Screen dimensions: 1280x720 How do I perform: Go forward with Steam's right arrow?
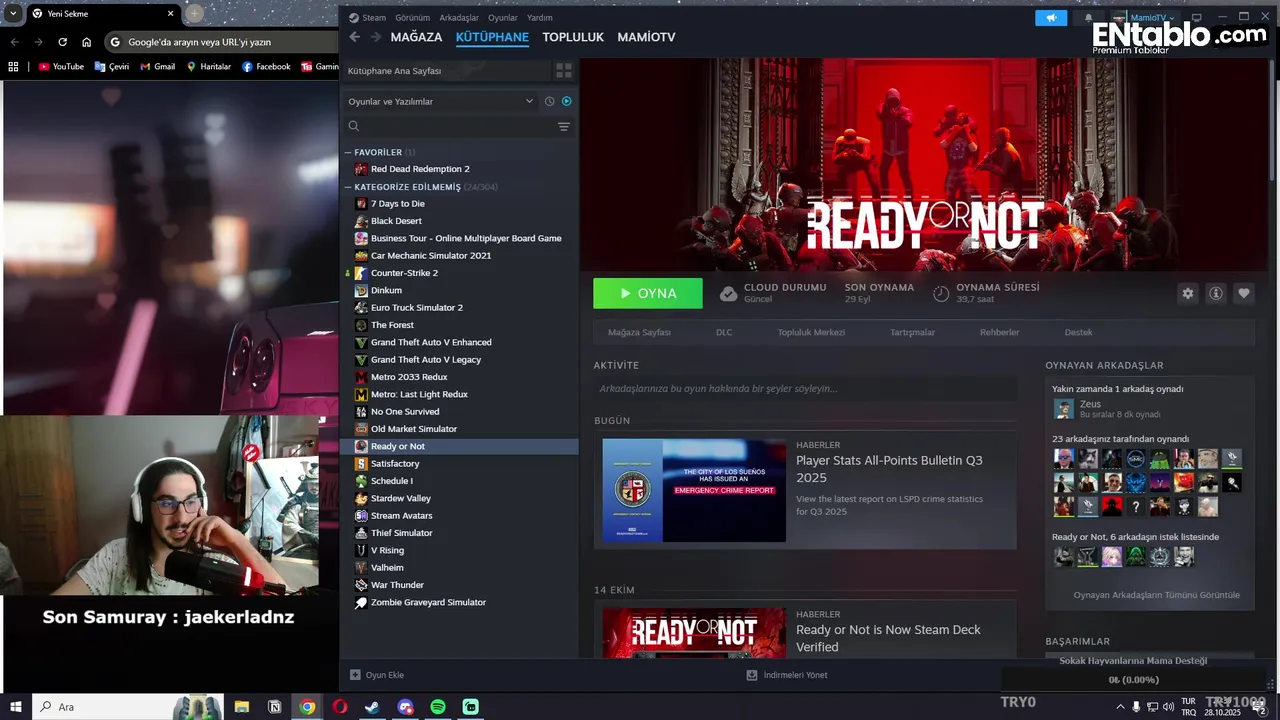[376, 37]
